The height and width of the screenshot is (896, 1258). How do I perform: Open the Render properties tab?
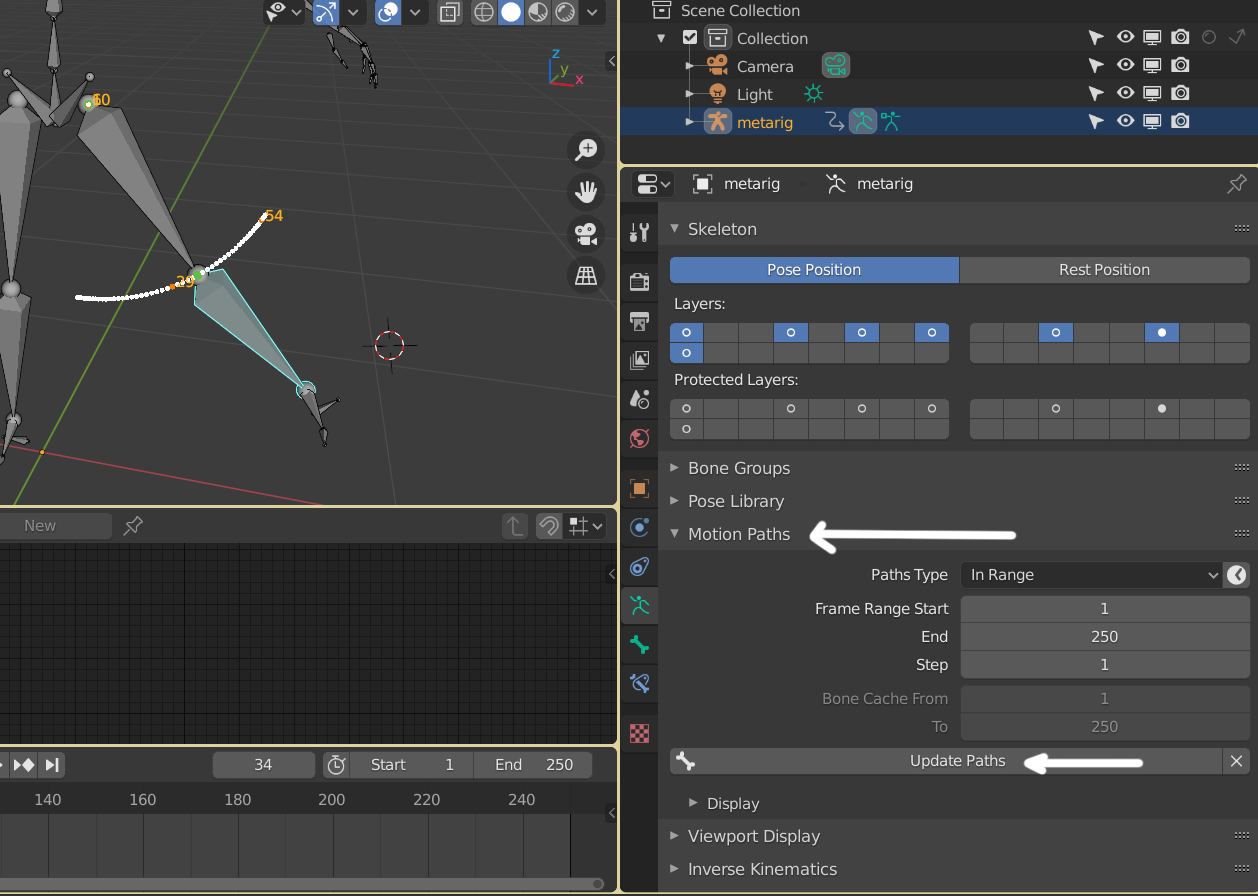pos(640,282)
